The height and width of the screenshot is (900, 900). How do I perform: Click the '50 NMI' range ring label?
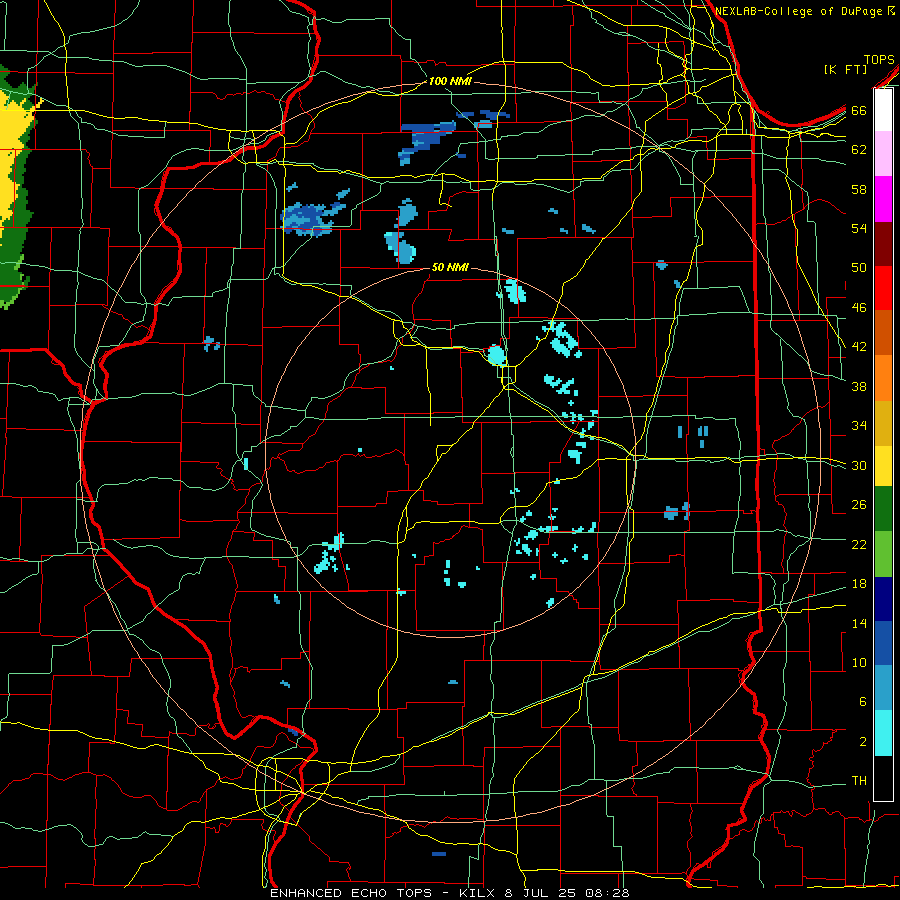[x=450, y=267]
